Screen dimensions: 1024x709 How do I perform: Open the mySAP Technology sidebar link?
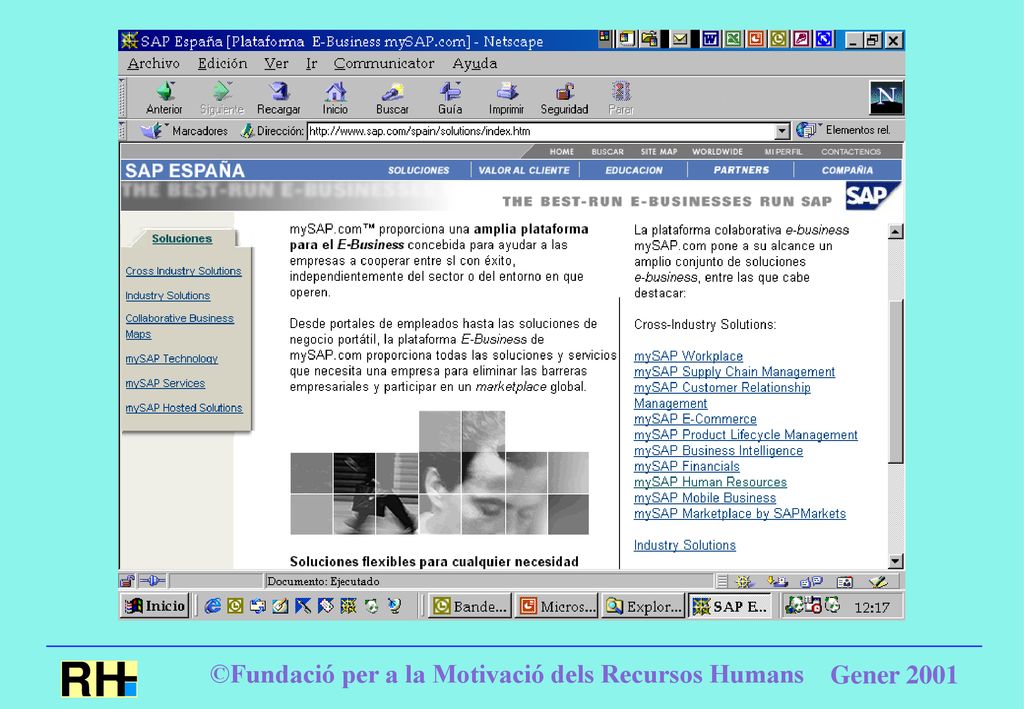[172, 358]
